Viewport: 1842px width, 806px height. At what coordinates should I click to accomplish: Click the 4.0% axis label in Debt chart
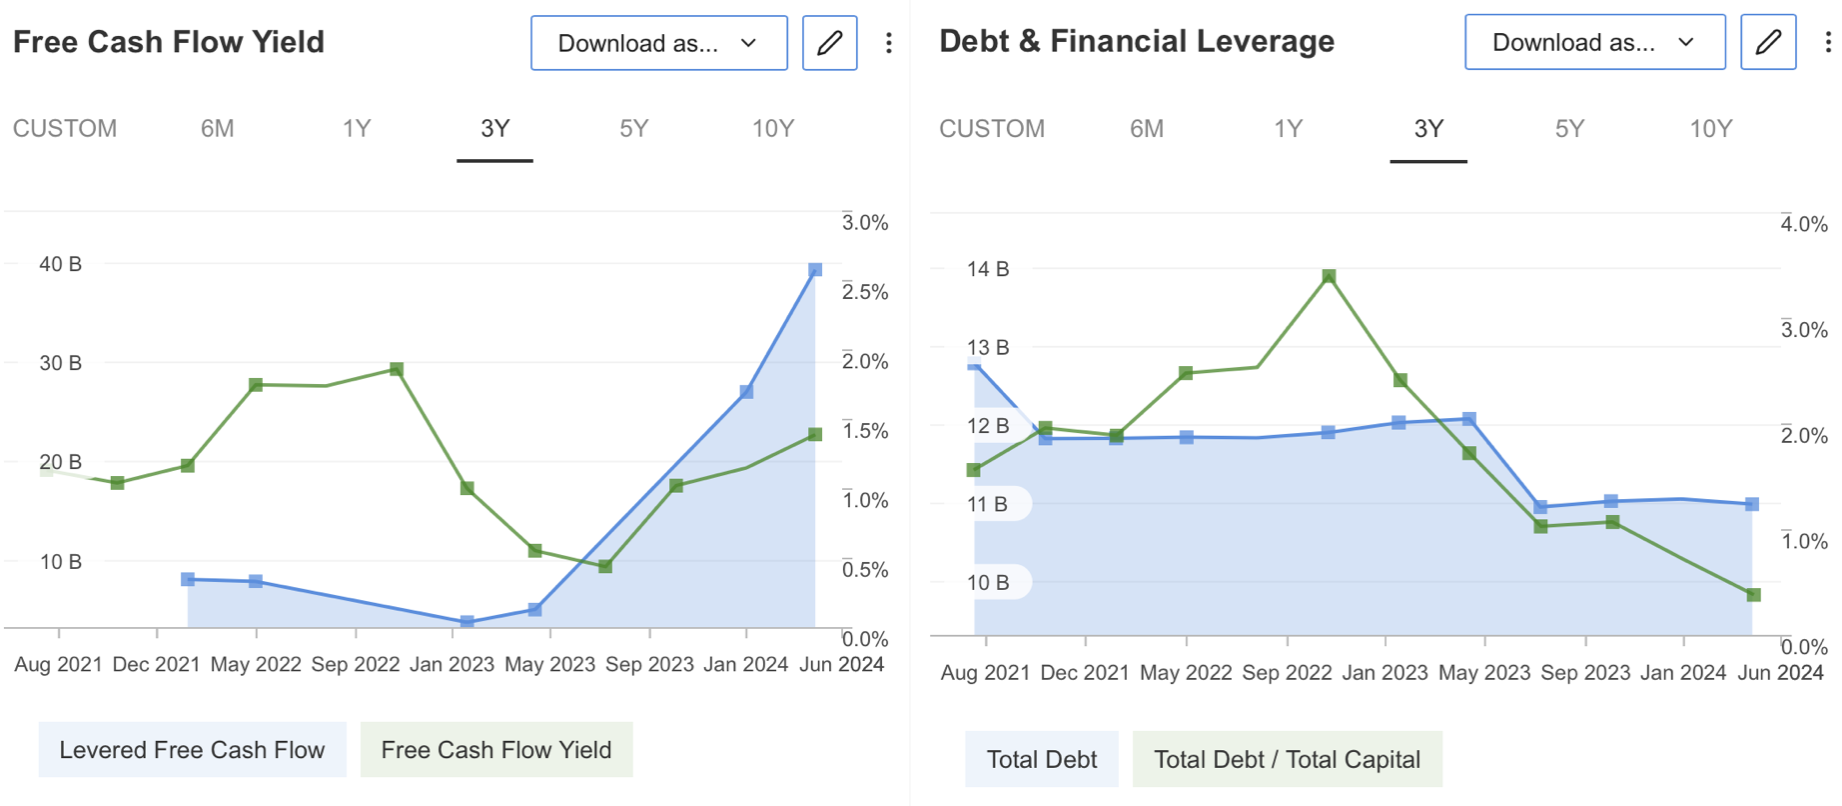[1804, 224]
